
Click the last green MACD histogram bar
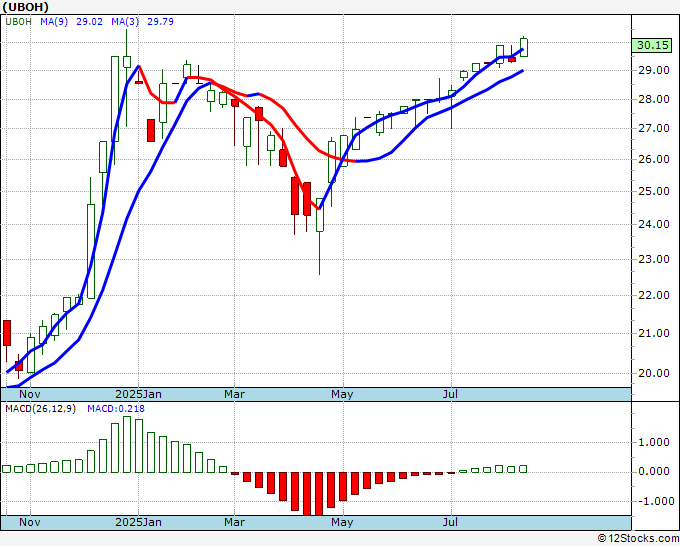pos(523,469)
